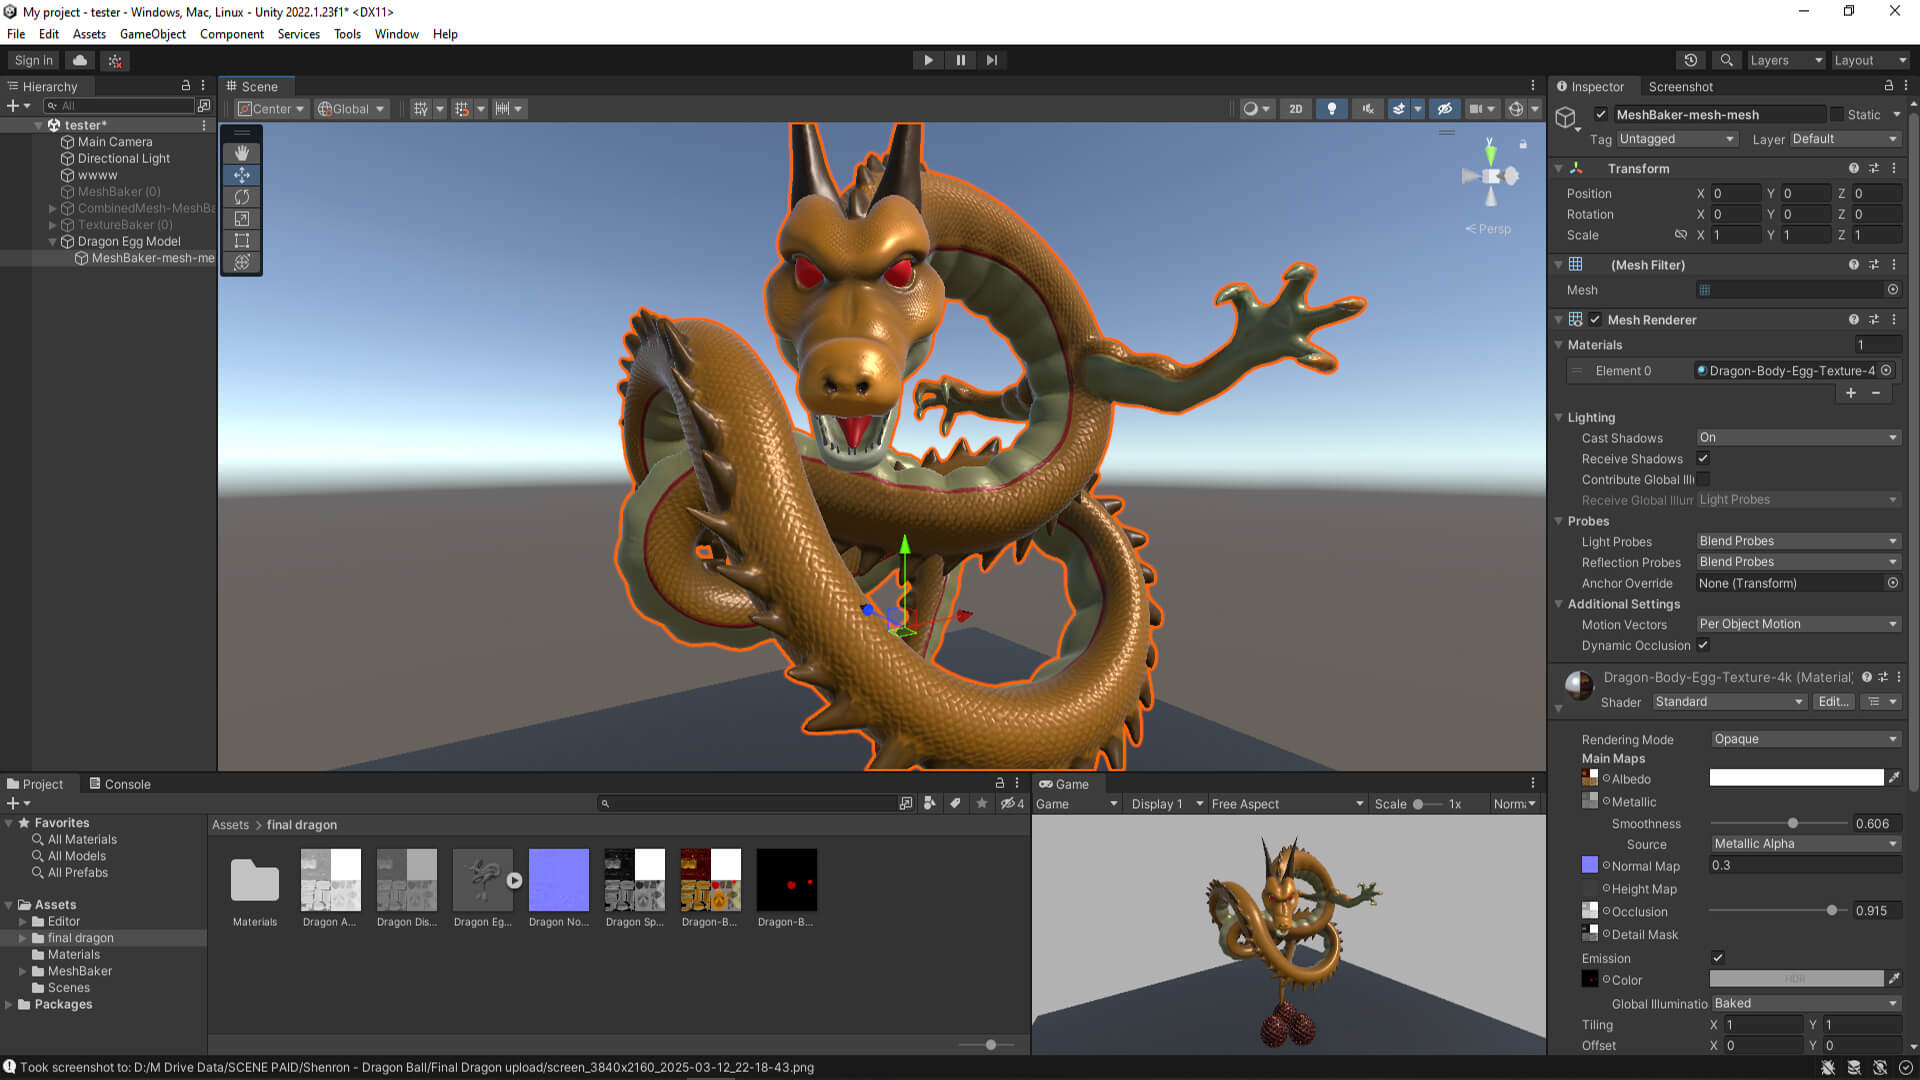Toggle the Static checkbox
1920x1080 pixels.
(1836, 114)
